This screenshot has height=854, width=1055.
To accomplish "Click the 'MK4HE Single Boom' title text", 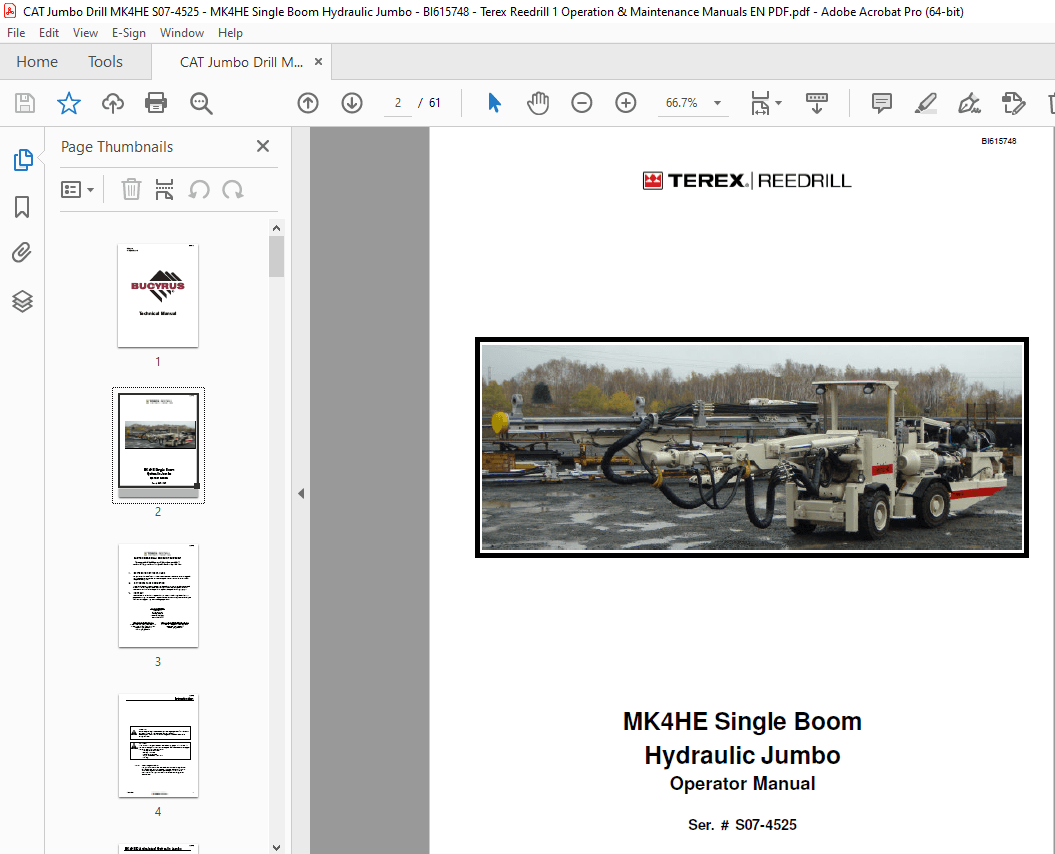I will (742, 721).
